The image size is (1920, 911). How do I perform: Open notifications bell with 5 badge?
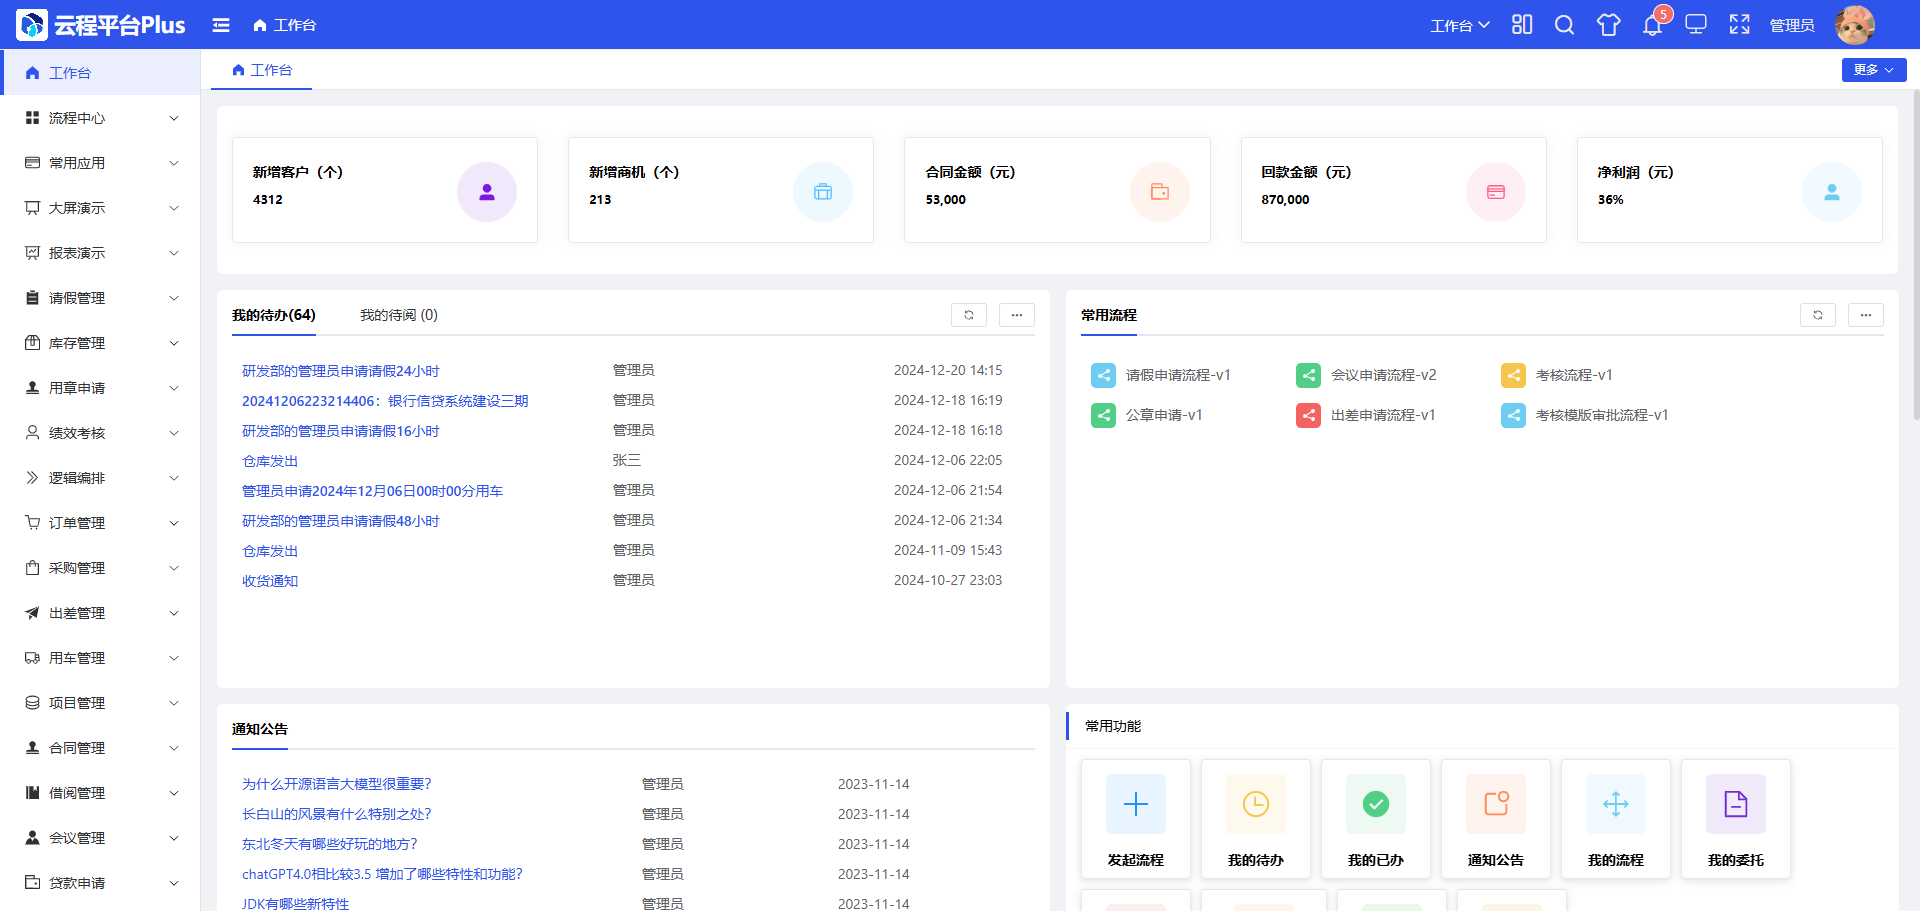click(x=1653, y=25)
